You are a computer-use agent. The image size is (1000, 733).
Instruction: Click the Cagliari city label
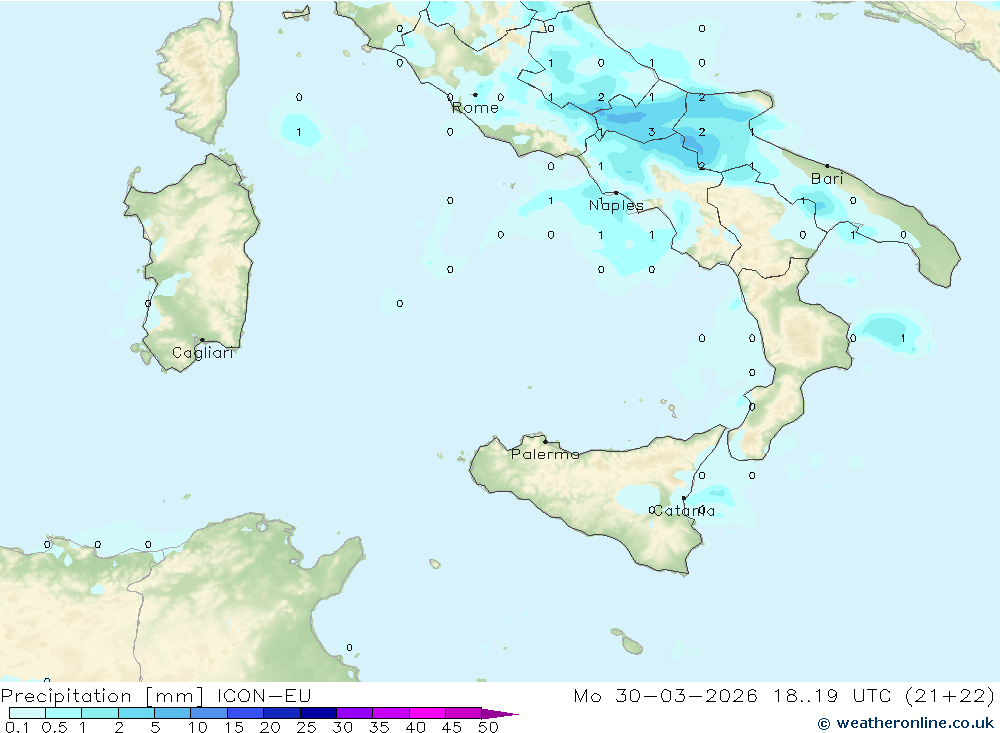(x=203, y=353)
